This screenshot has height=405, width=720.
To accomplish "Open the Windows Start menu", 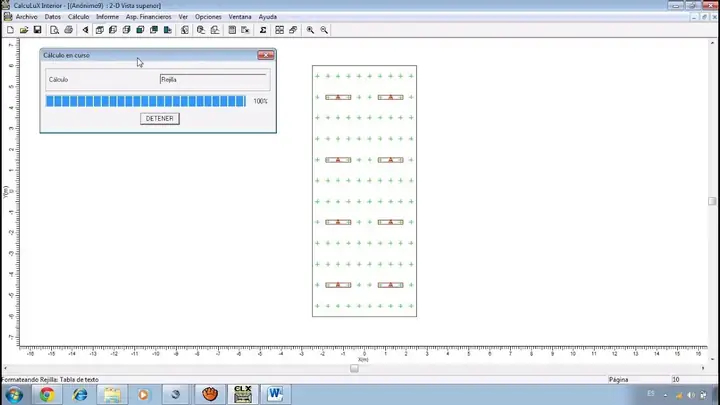I will pos(14,395).
